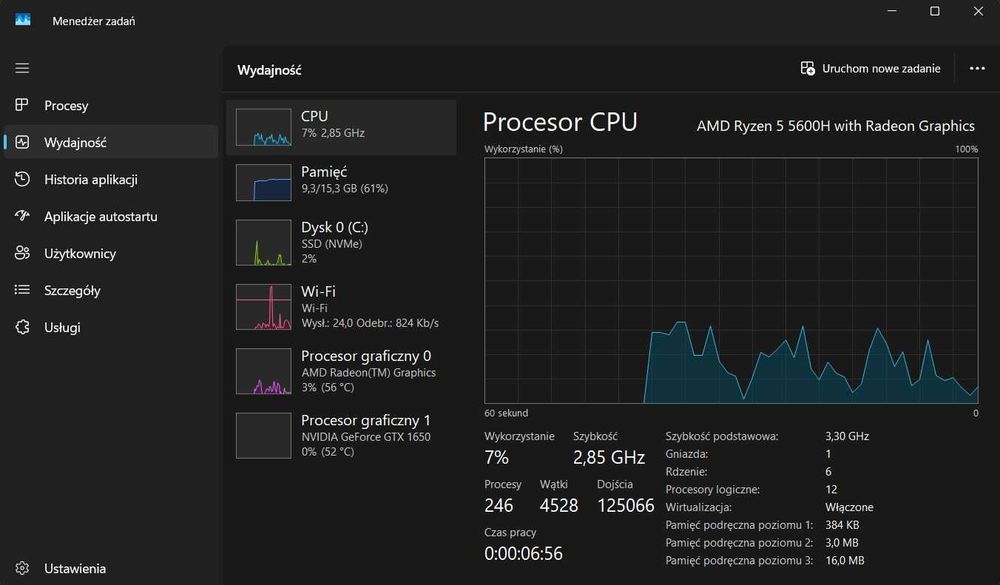Image resolution: width=1000 pixels, height=585 pixels.
Task: Go to the Procesy page
Action: pos(66,105)
